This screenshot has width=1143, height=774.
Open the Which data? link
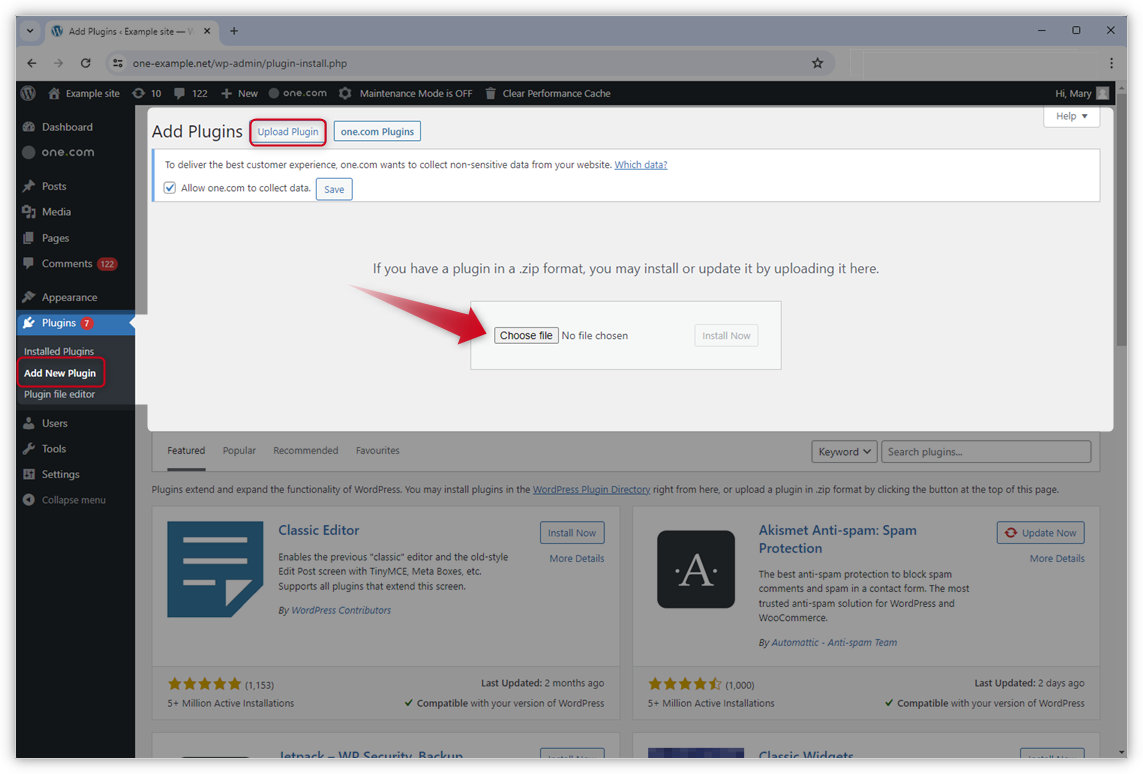pyautogui.click(x=640, y=164)
